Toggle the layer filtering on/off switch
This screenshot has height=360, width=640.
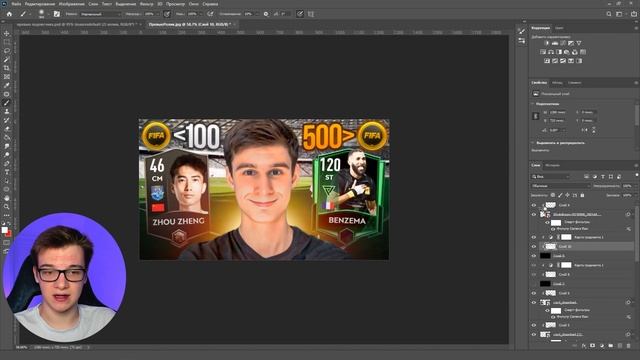[x=637, y=176]
